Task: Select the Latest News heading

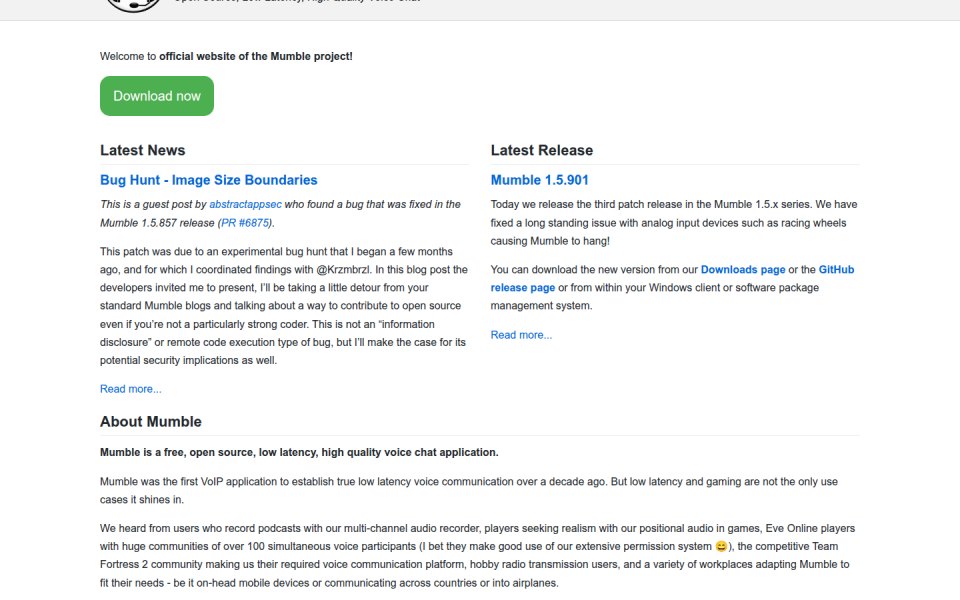Action: coord(143,151)
